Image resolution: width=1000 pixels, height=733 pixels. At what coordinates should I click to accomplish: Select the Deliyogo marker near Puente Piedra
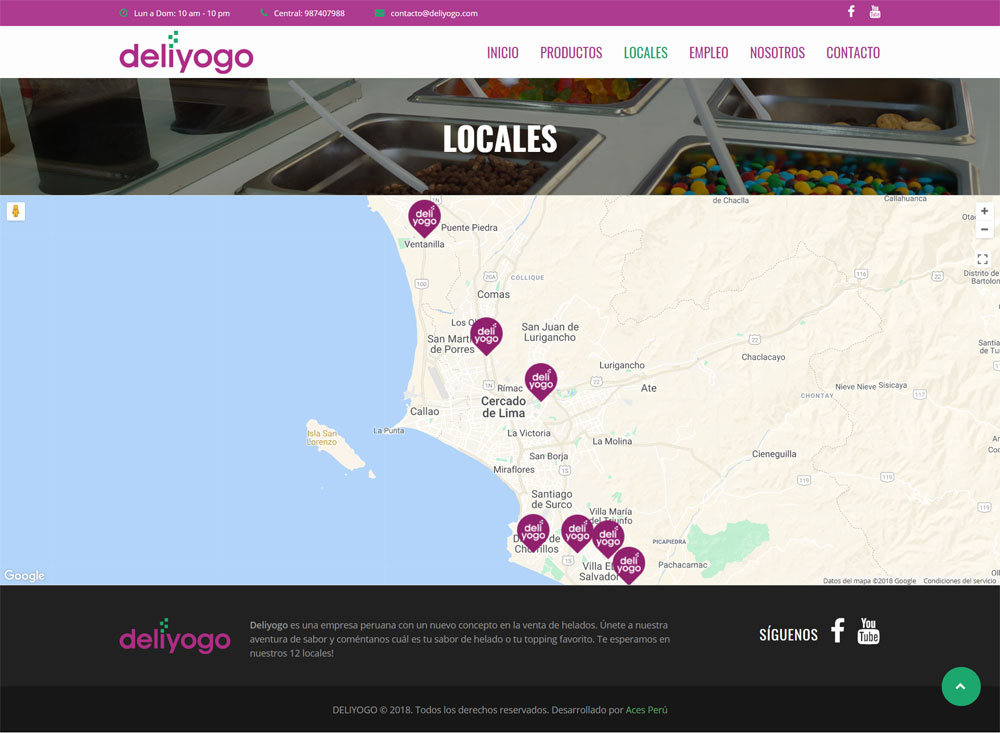coord(424,218)
